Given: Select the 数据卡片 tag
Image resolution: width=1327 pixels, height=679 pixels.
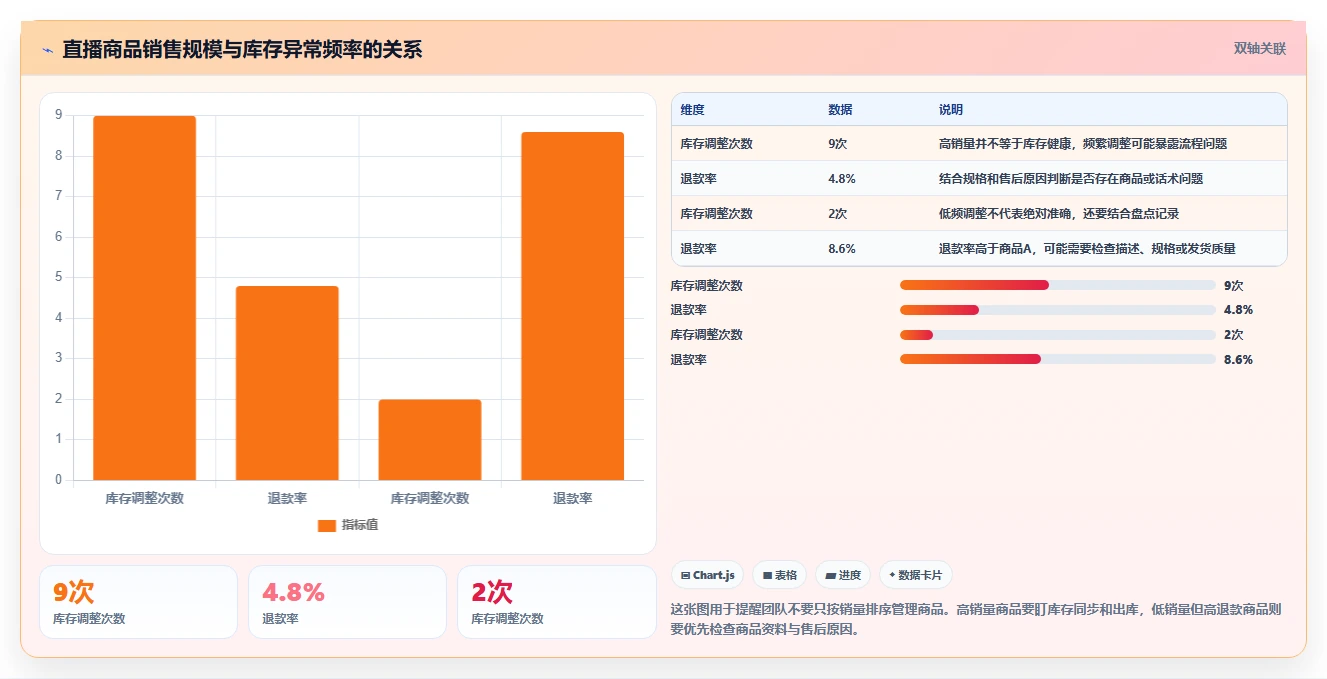Looking at the screenshot, I should point(916,575).
